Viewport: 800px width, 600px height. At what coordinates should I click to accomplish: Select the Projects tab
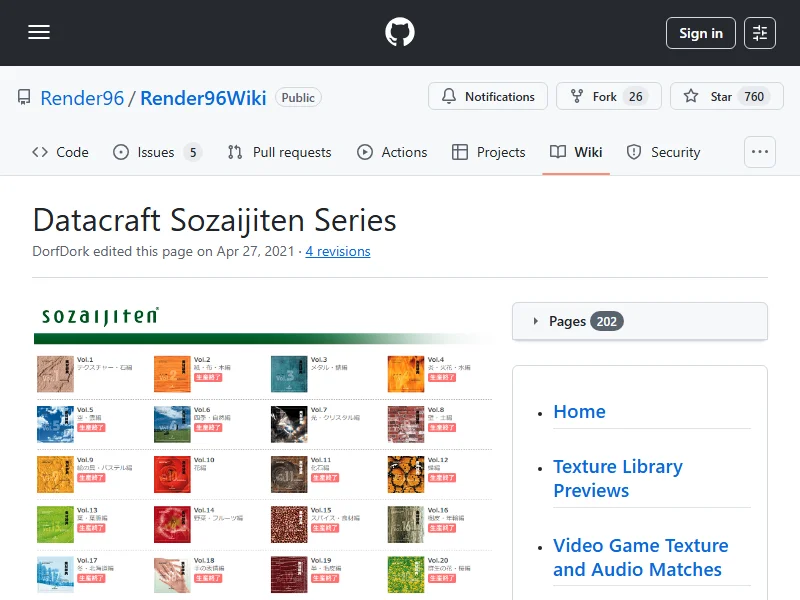488,152
